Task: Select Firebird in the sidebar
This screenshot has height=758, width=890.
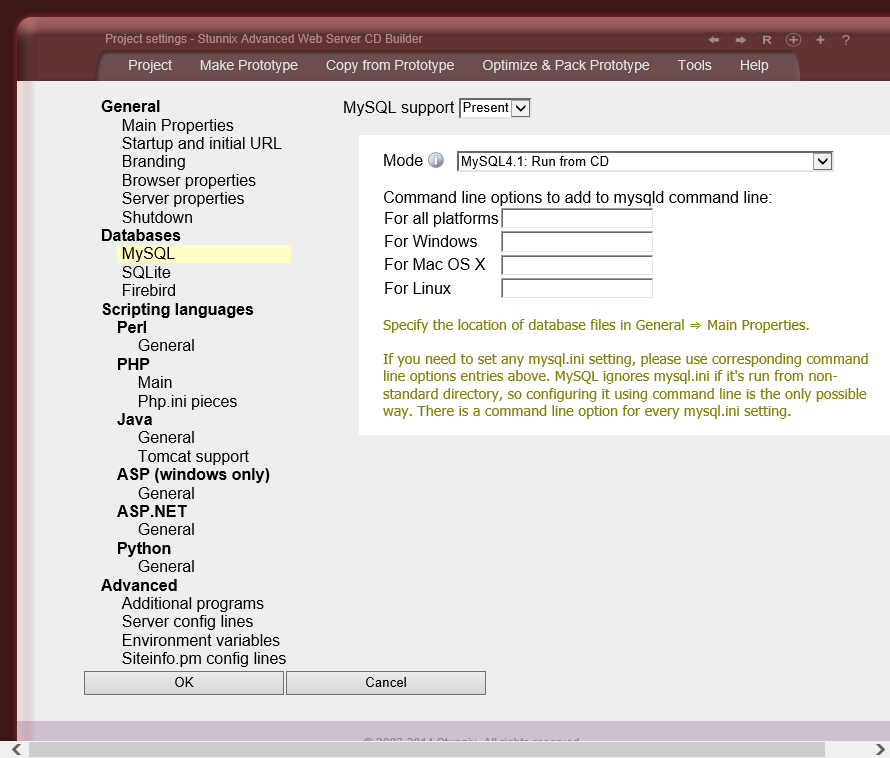Action: (148, 290)
